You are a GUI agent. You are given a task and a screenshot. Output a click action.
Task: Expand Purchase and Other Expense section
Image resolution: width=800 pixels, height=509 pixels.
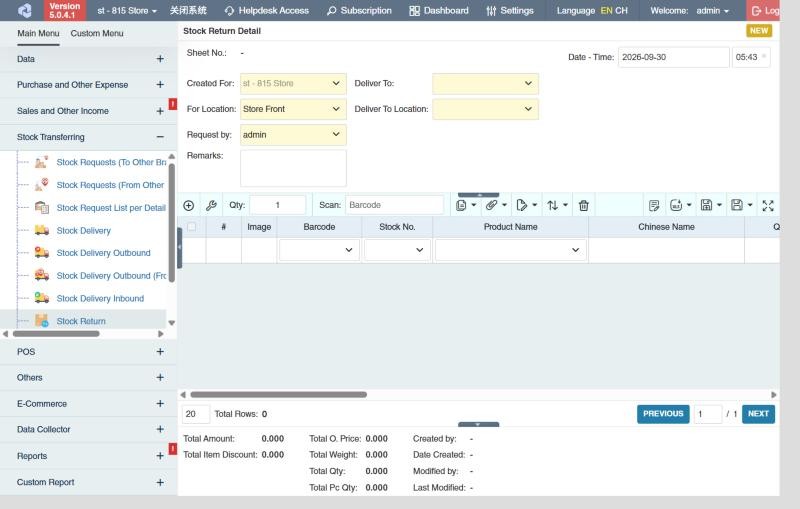point(160,84)
